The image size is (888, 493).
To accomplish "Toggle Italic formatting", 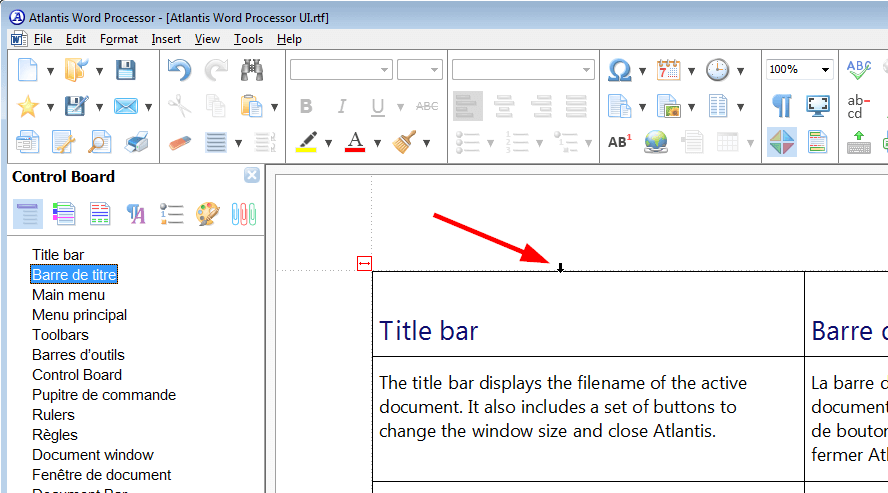I will click(x=341, y=106).
